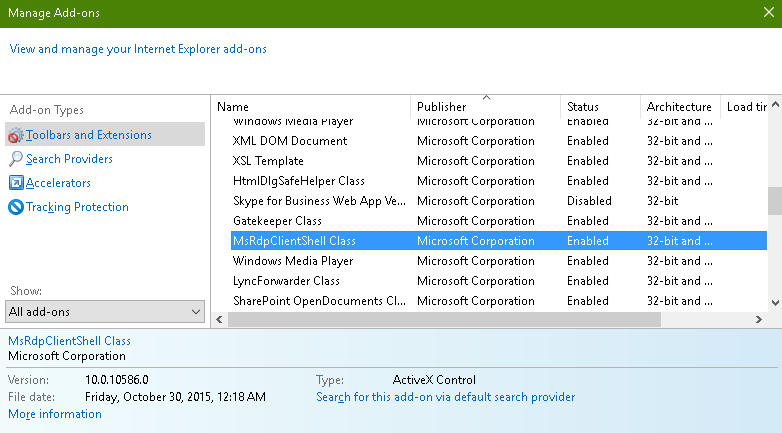
Task: Open Tracking Protection add-on type
Action: coord(77,207)
